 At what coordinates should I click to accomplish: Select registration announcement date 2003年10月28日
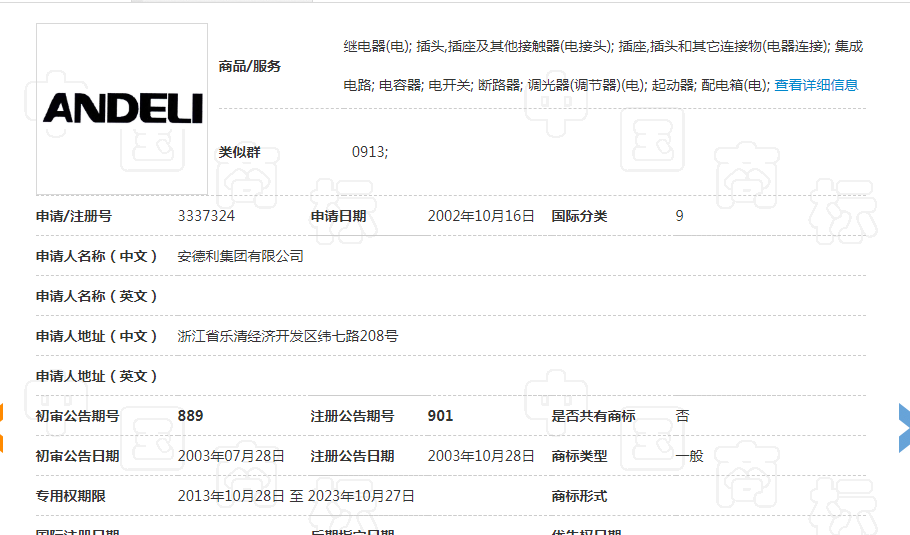[x=481, y=456]
